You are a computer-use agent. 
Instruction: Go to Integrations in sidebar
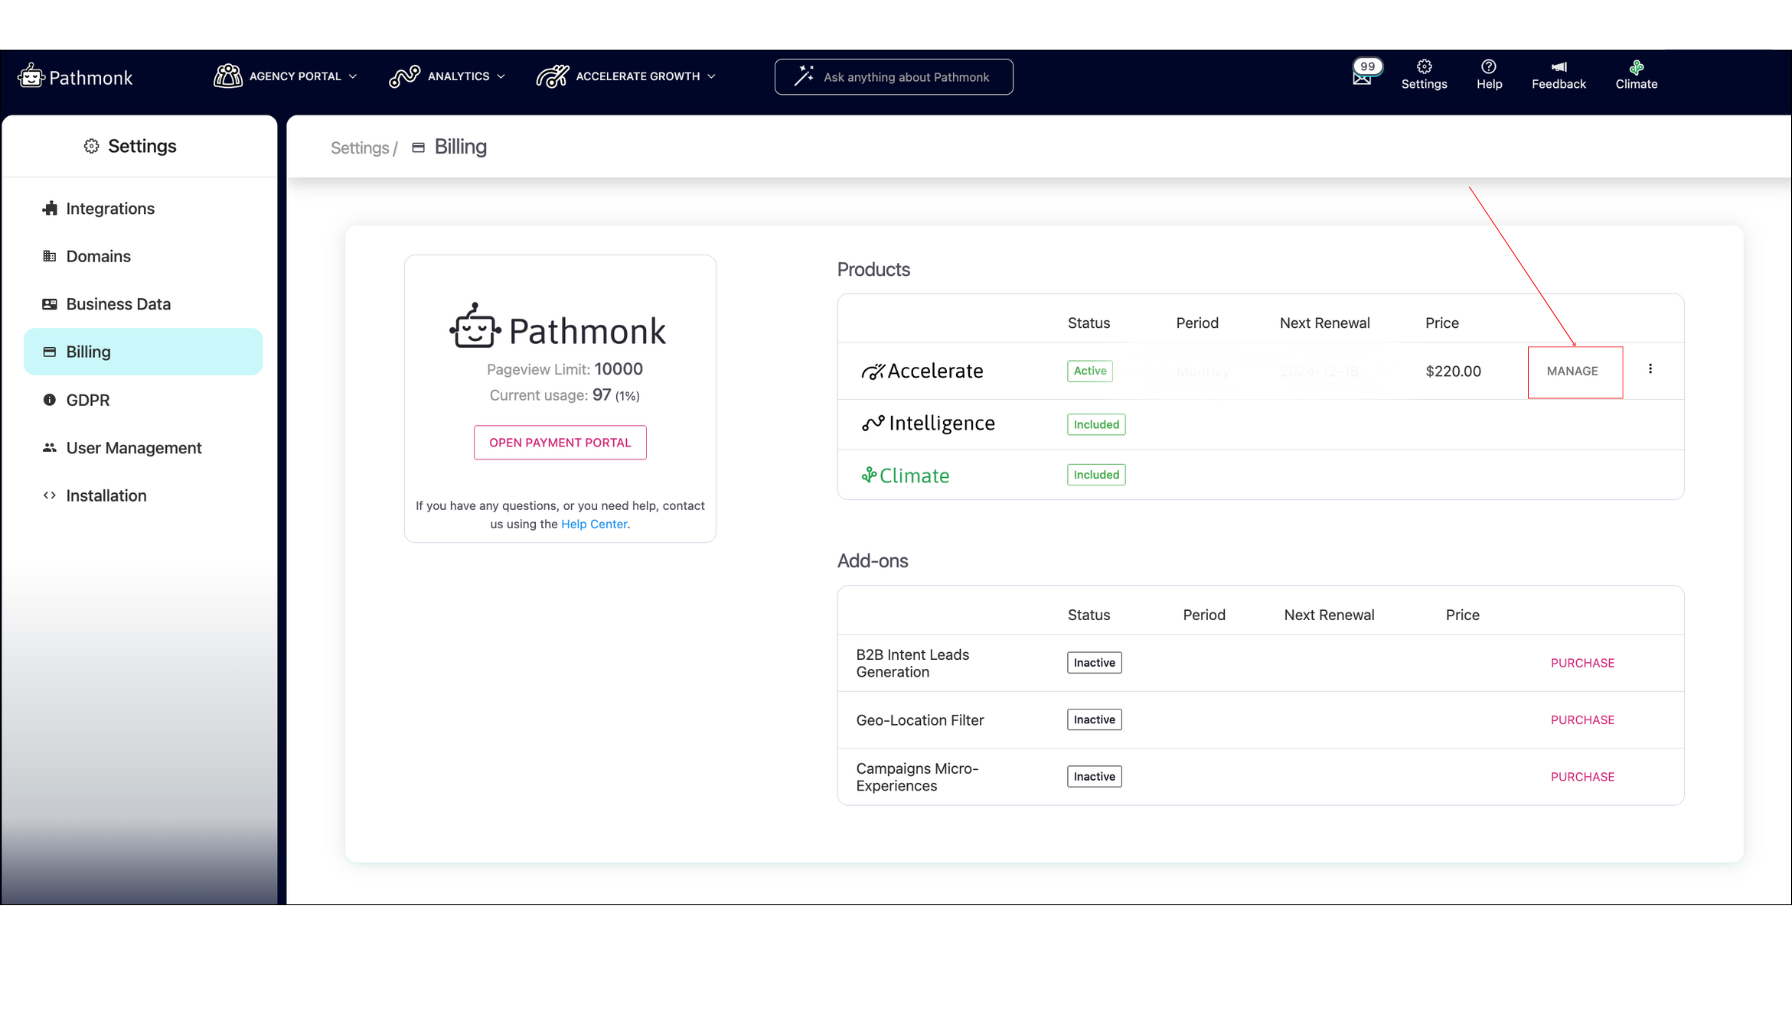(110, 208)
